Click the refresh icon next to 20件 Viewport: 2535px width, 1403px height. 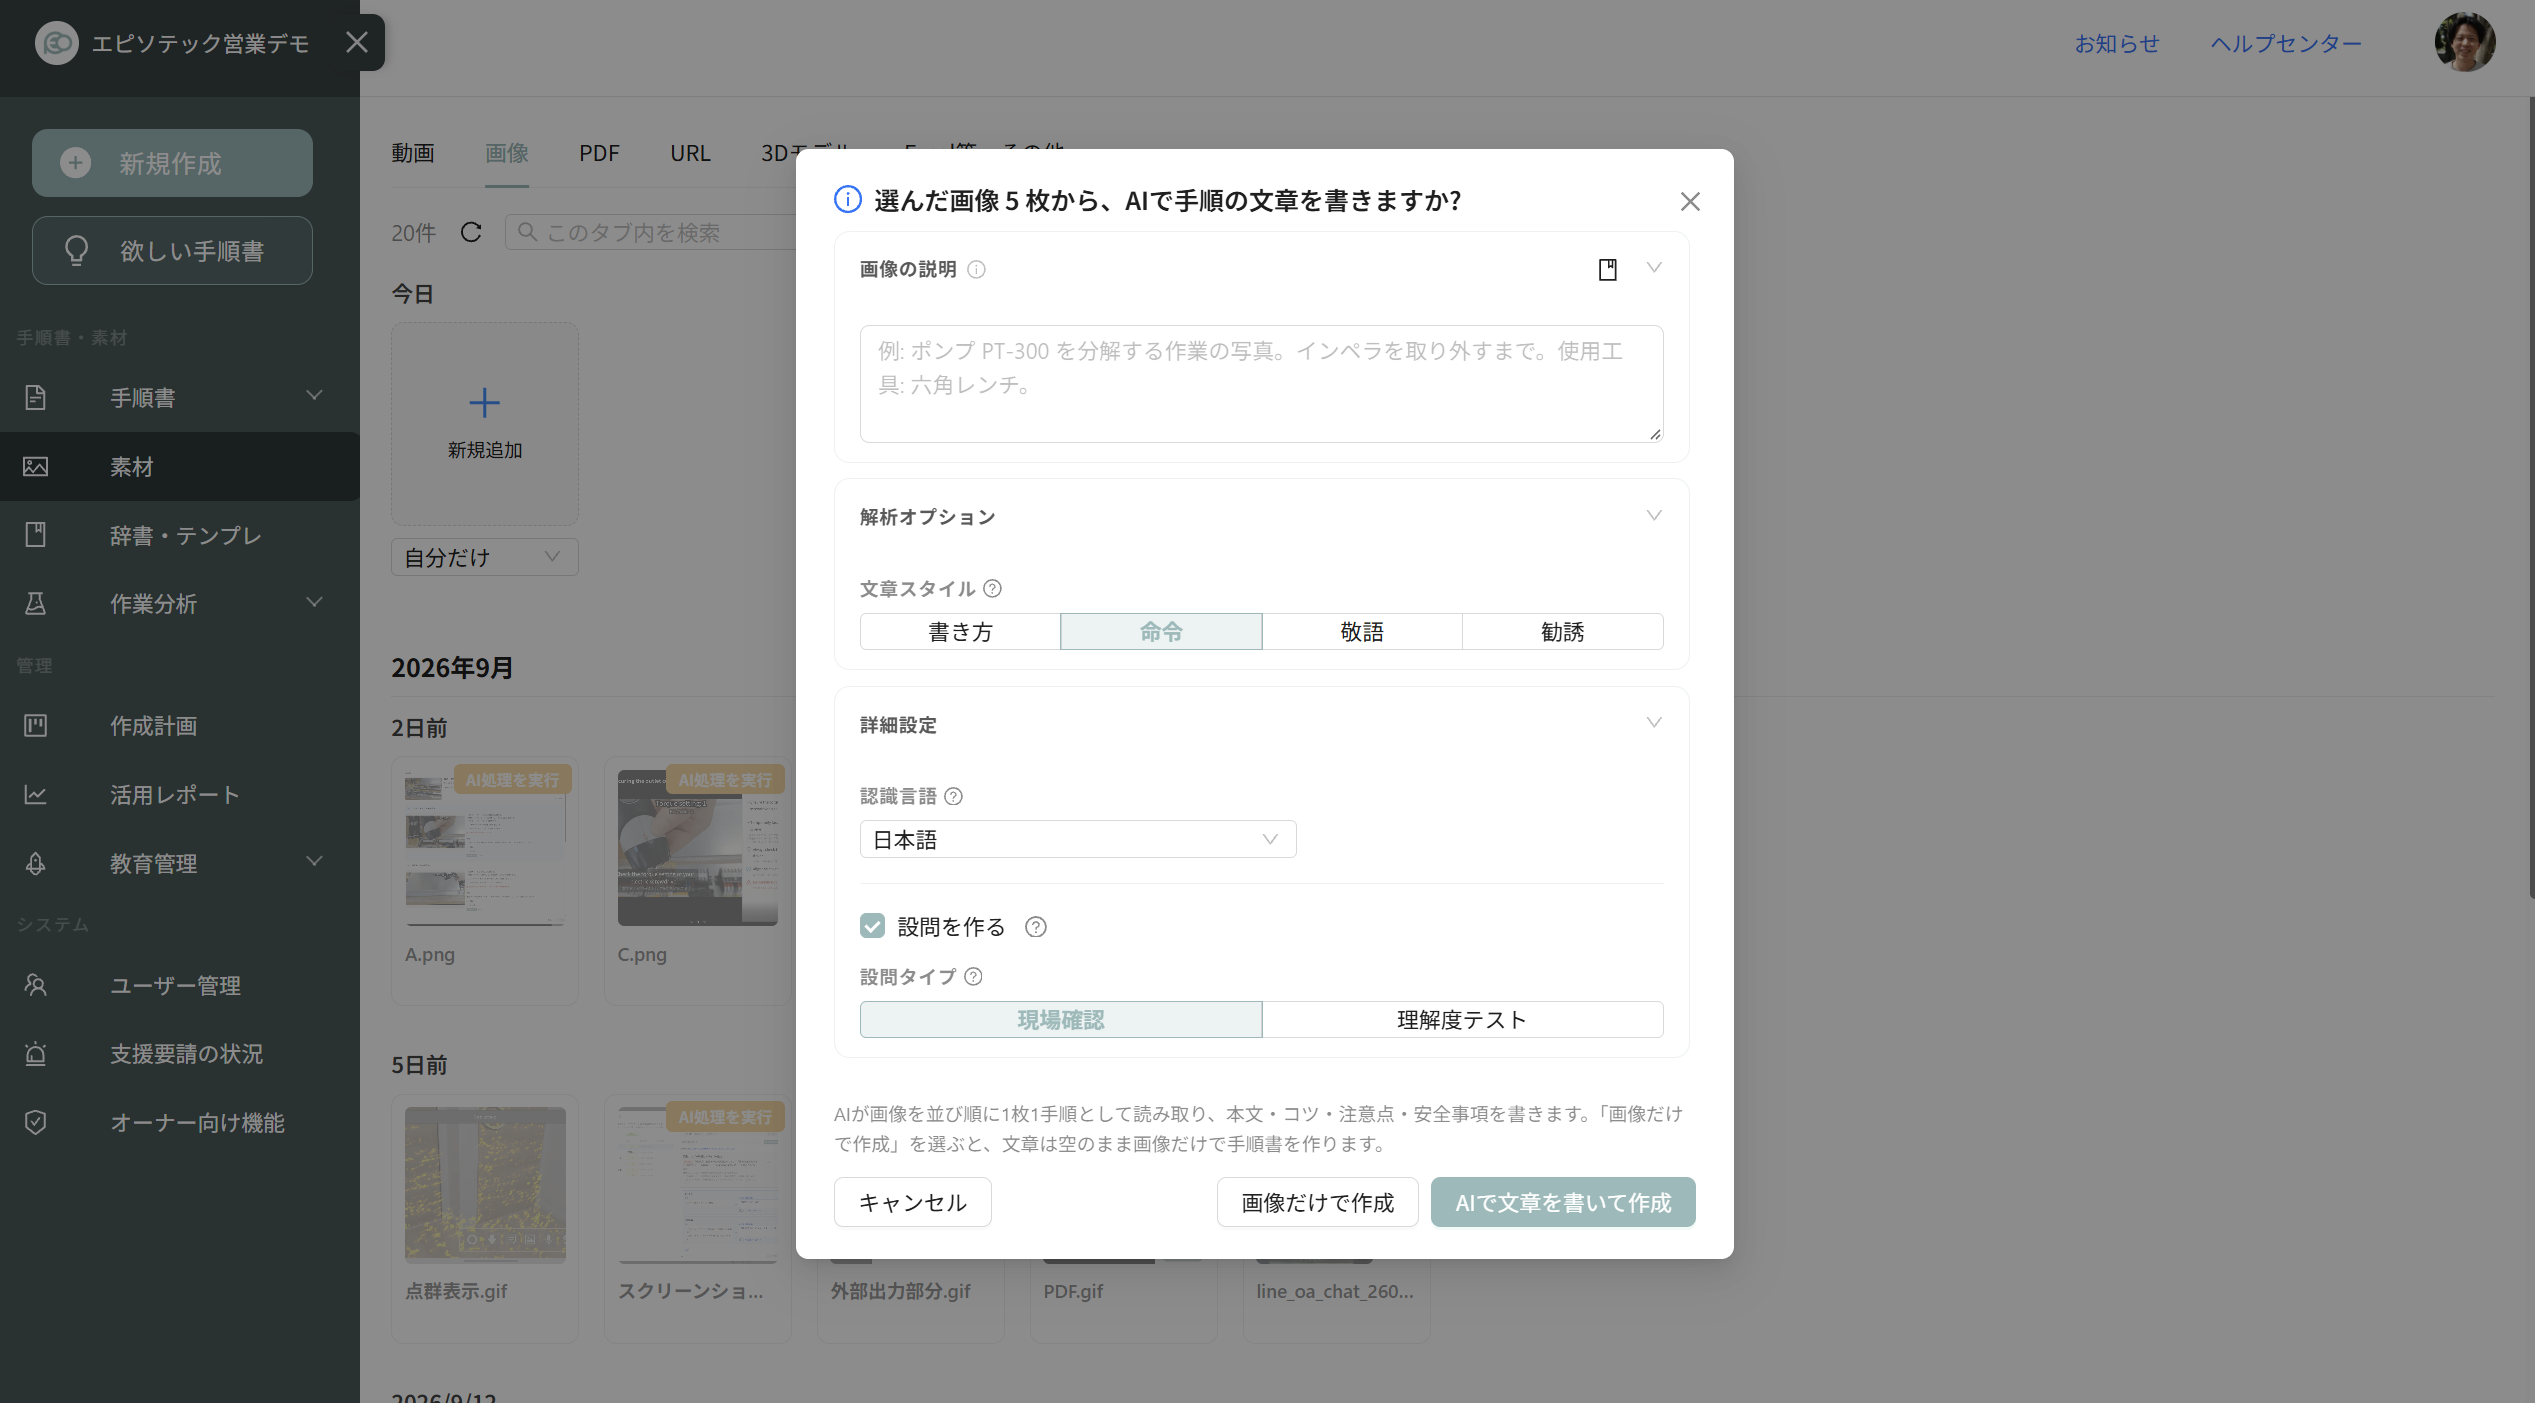click(471, 232)
